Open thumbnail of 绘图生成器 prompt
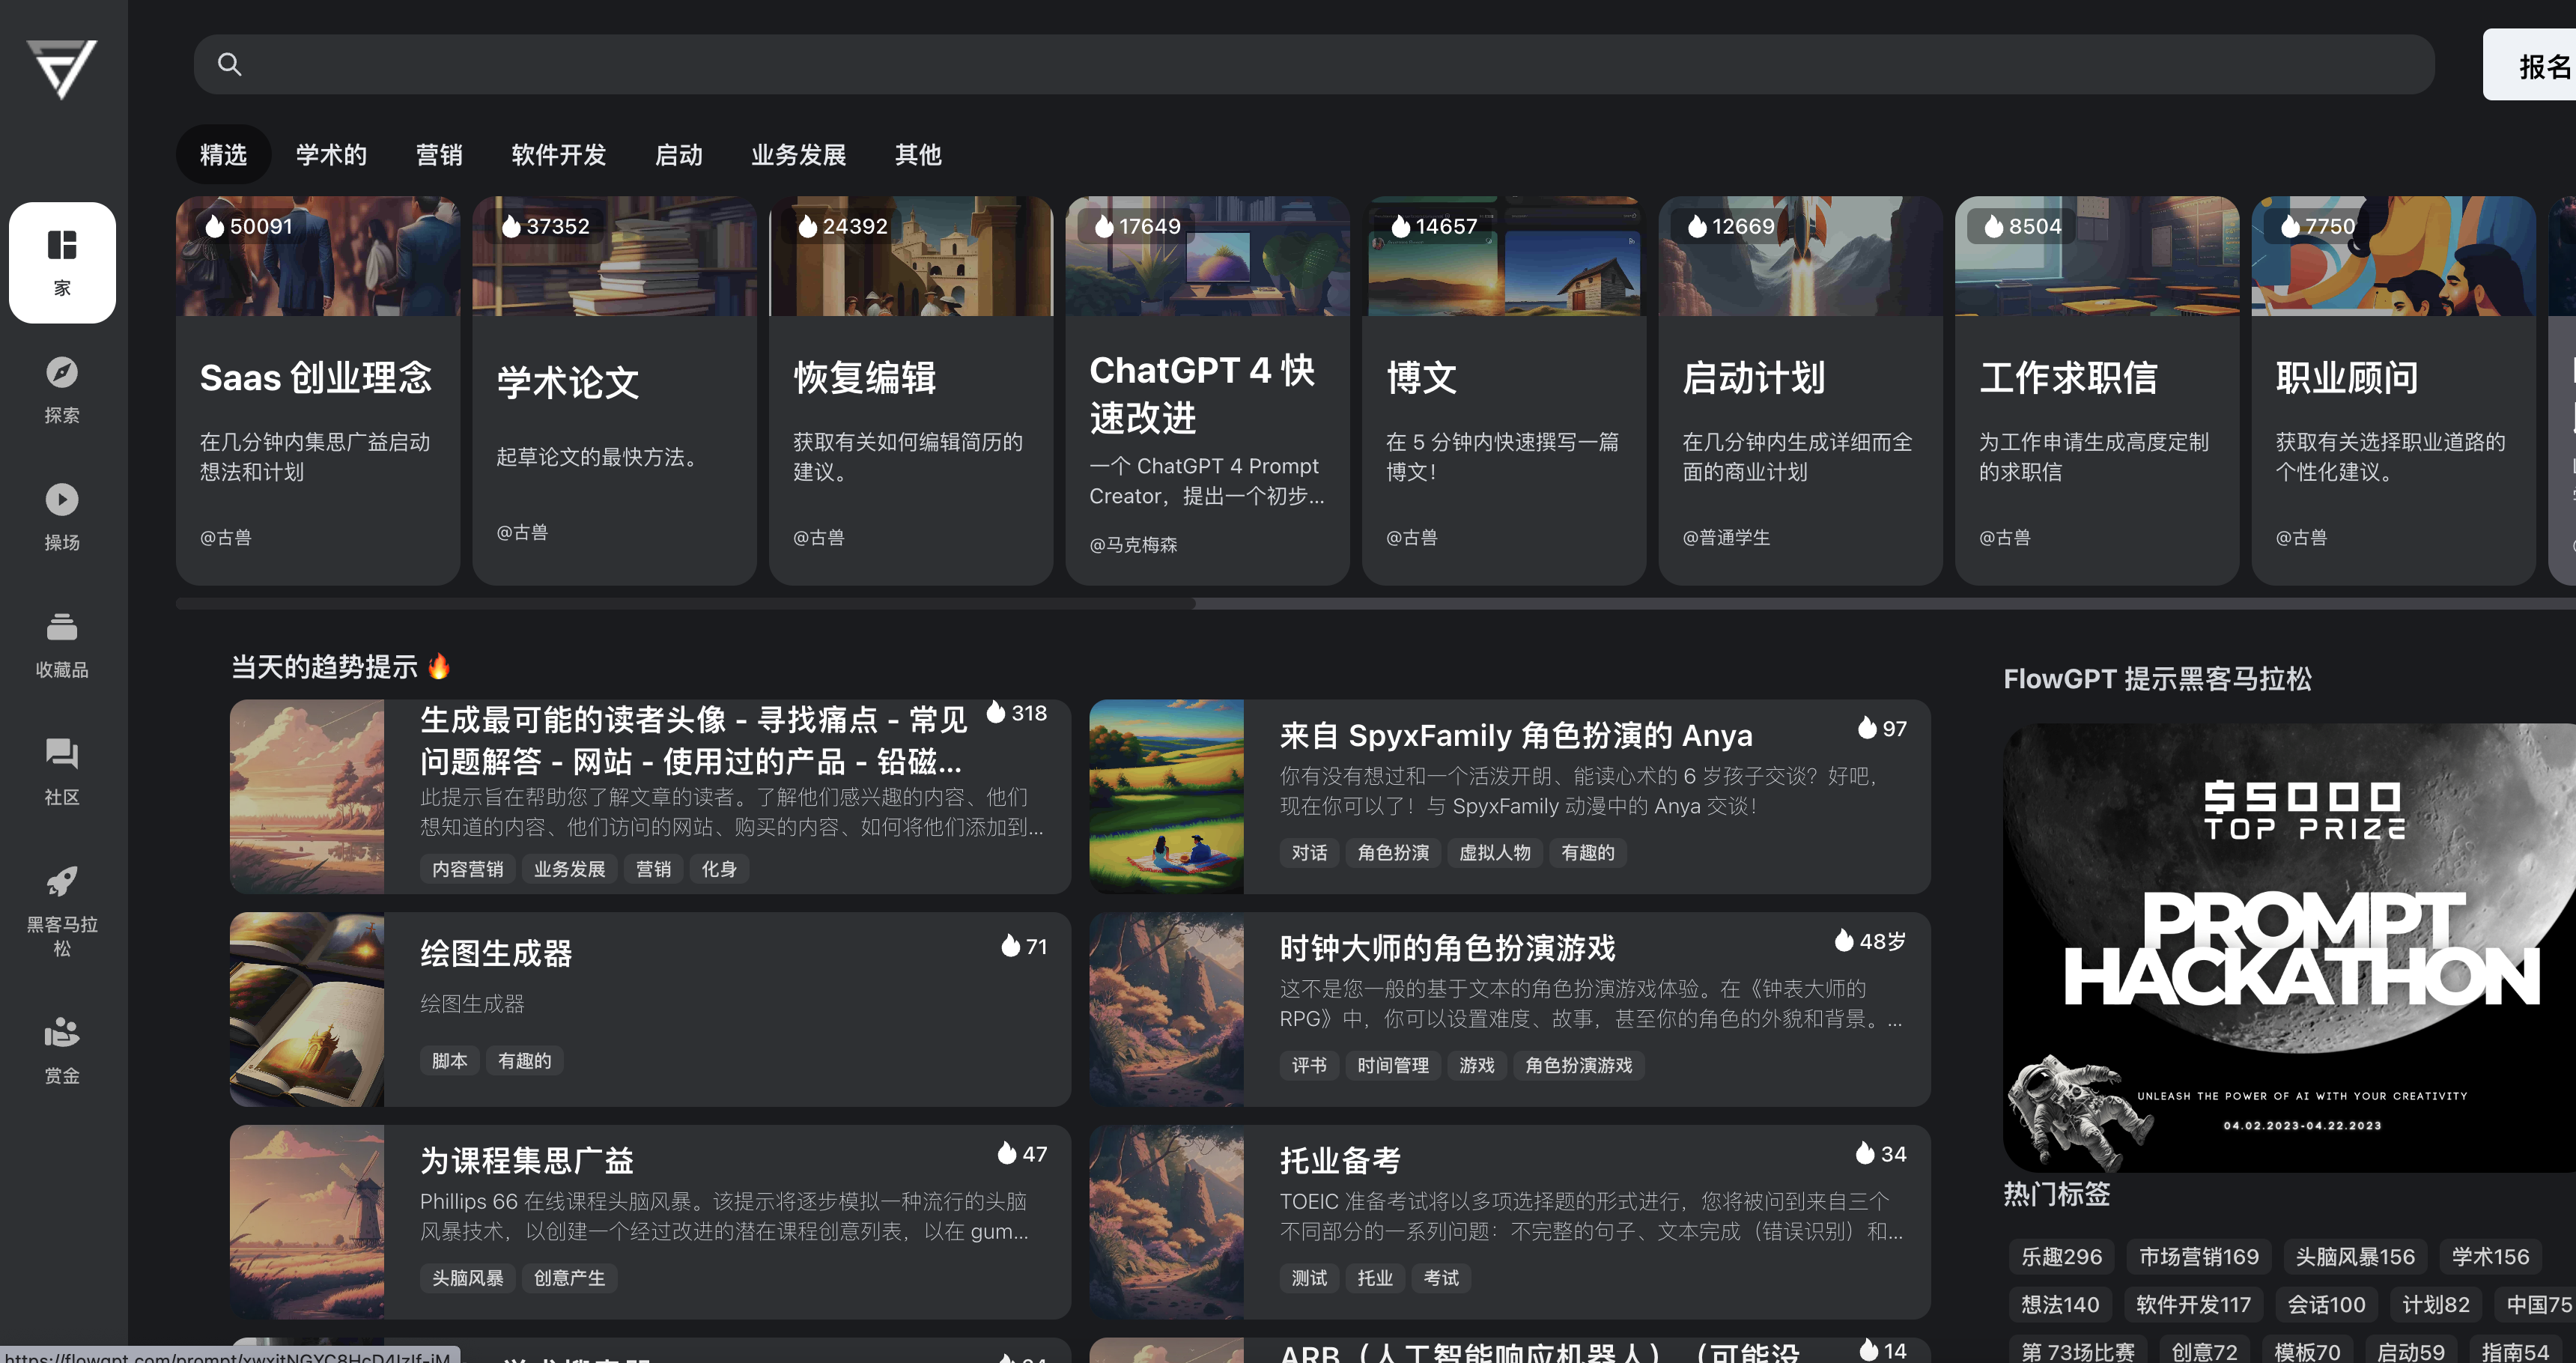 pos(307,1009)
